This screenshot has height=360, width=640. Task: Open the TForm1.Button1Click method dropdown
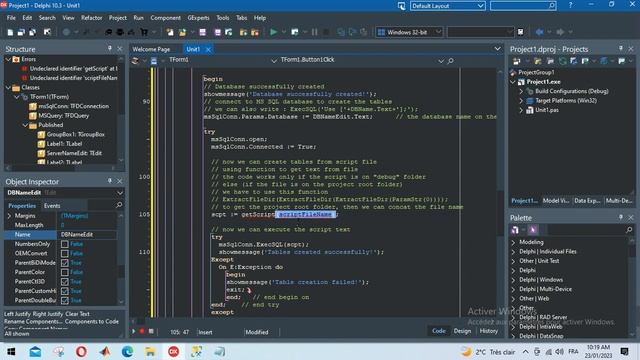coord(441,60)
